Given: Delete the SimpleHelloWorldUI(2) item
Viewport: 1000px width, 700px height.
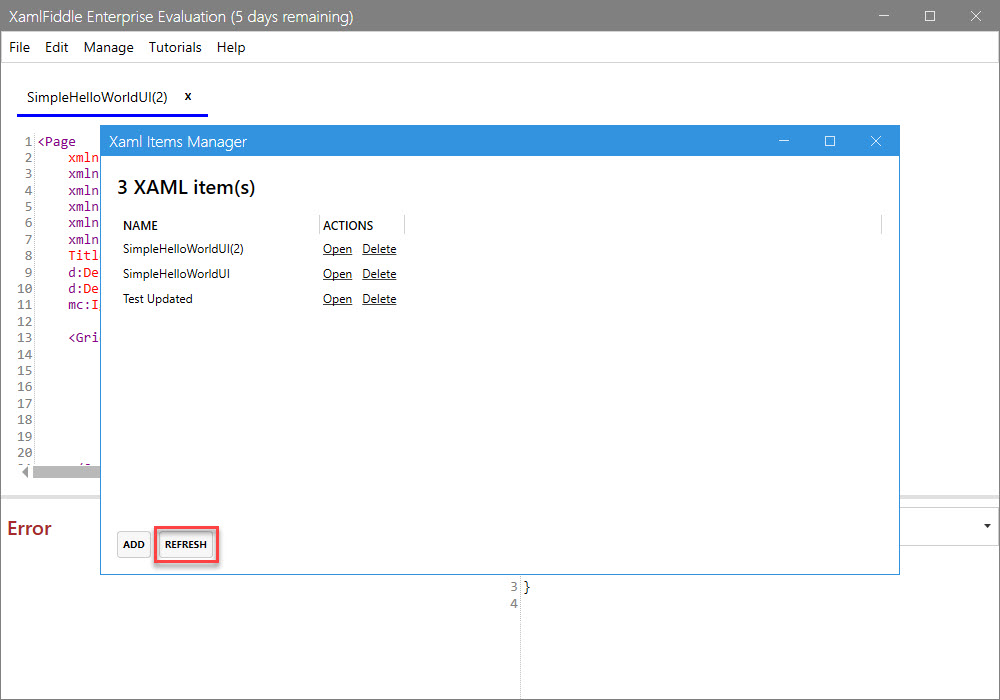Looking at the screenshot, I should 379,249.
